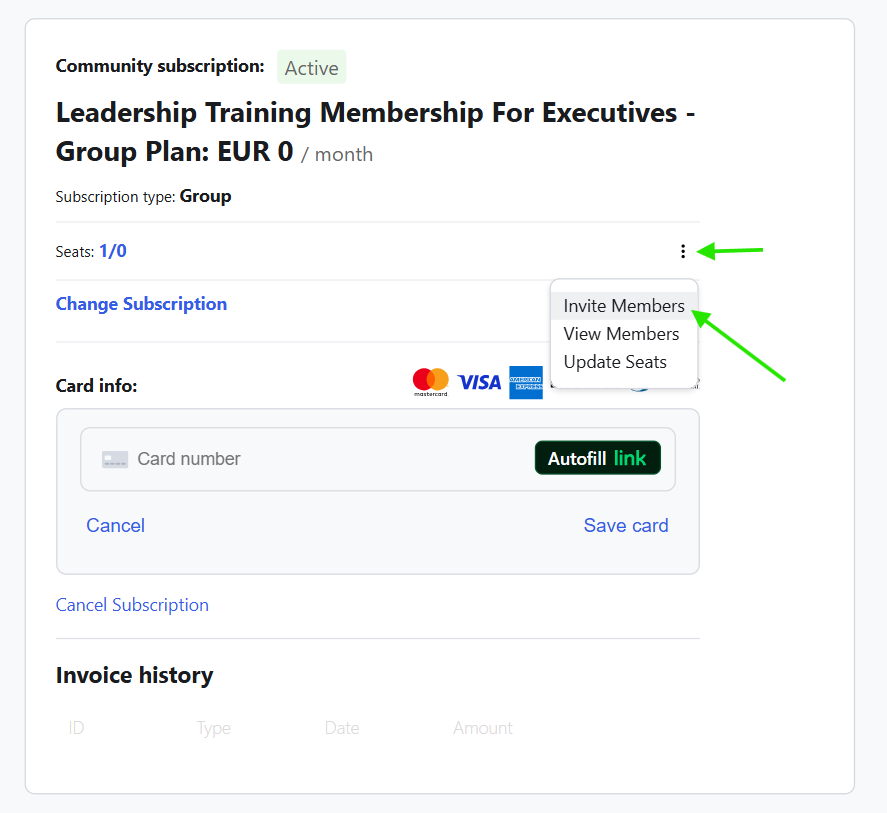The width and height of the screenshot is (887, 813).
Task: Click the ID column header
Action: coord(77,728)
